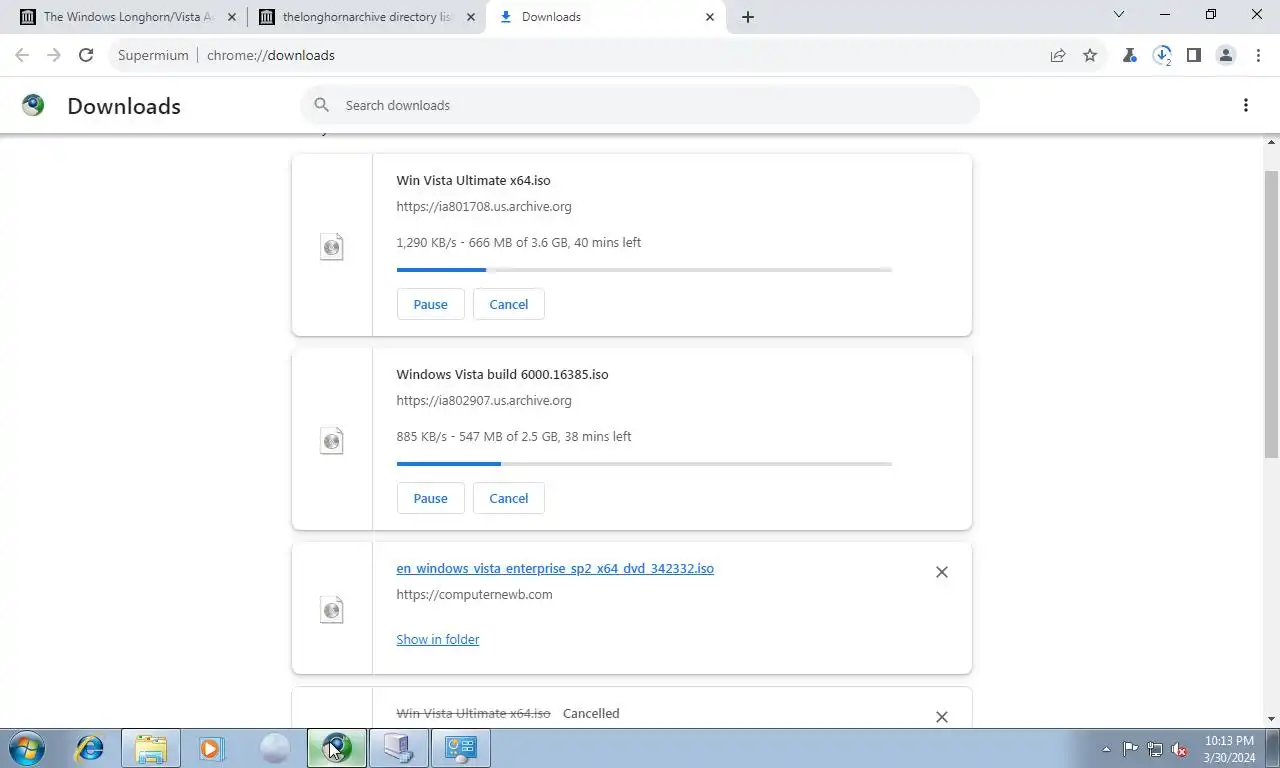Close The Windows Longhorn/Vista tab
This screenshot has width=1280, height=768.
tap(232, 17)
